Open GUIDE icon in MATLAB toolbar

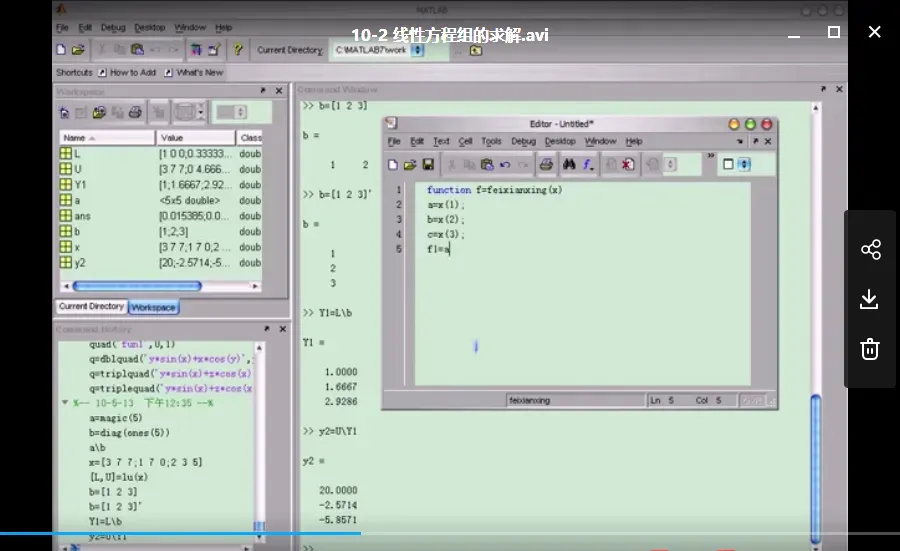tap(214, 50)
